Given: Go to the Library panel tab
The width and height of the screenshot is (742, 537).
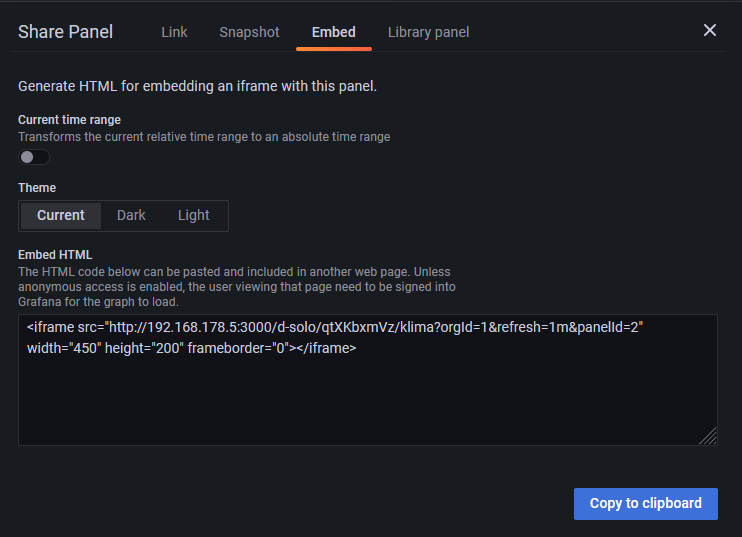Looking at the screenshot, I should pyautogui.click(x=428, y=32).
